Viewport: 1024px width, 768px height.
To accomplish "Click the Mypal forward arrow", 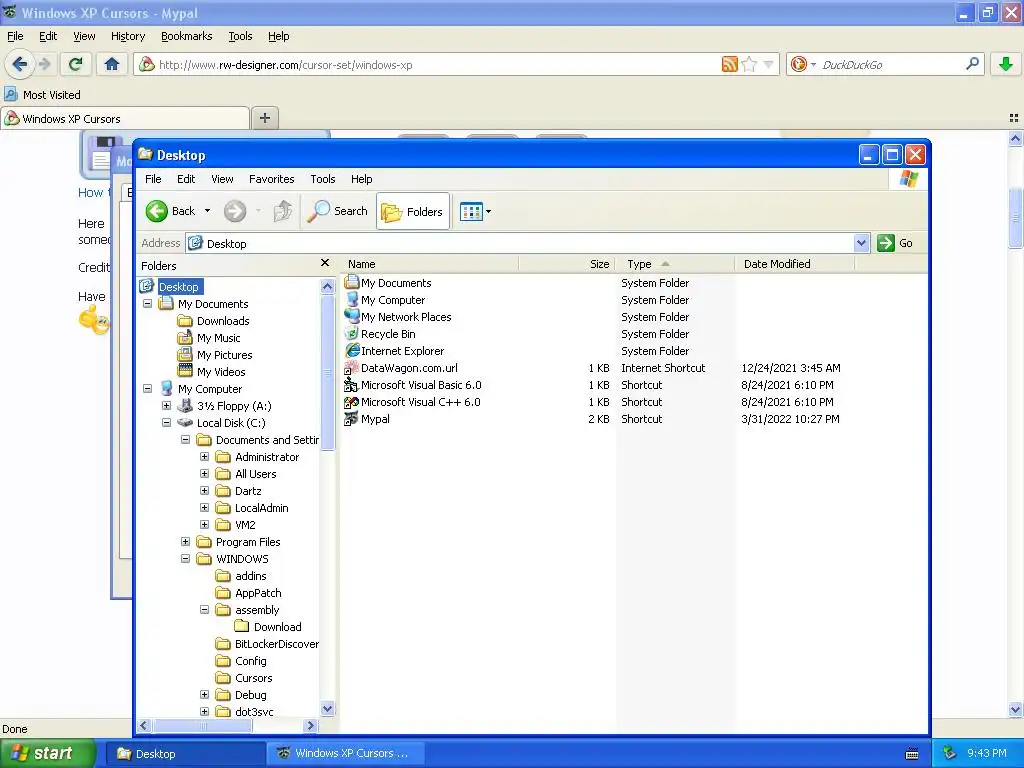I will pos(44,64).
